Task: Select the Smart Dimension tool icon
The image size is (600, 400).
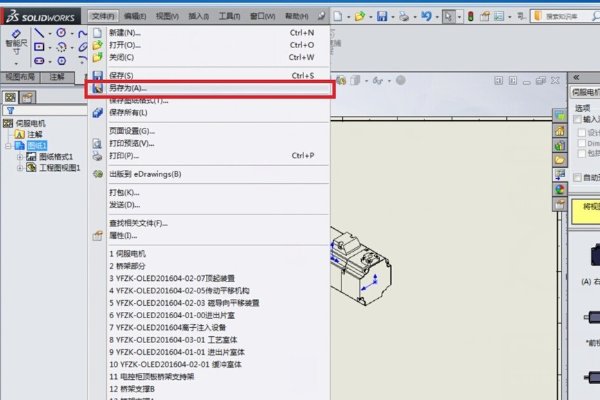Action: [16, 34]
